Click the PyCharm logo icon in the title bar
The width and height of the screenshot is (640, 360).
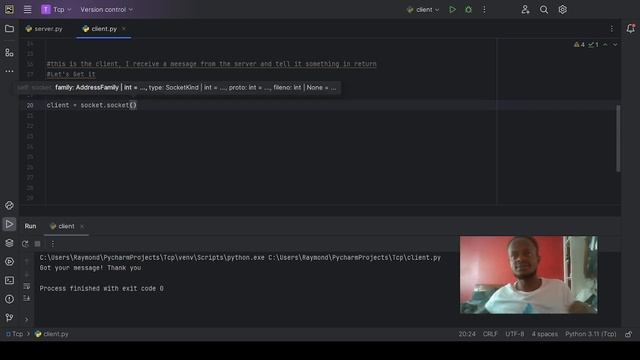[9, 9]
